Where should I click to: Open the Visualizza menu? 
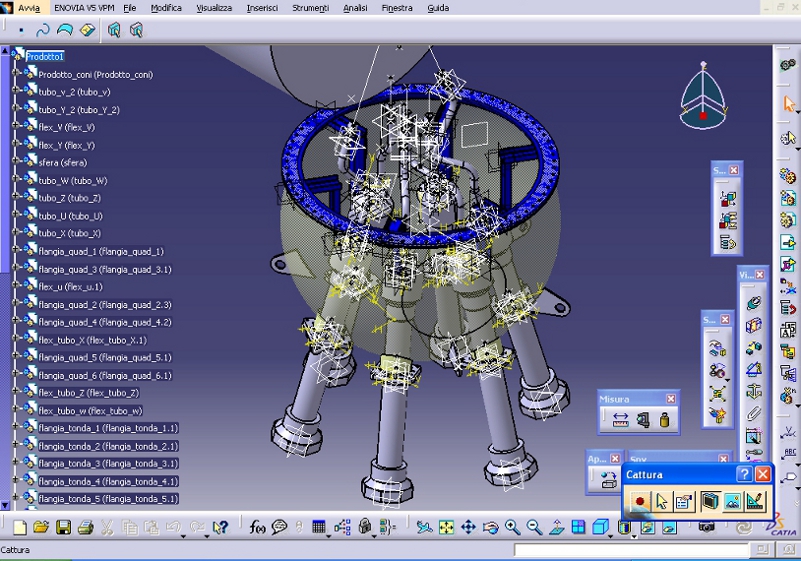click(214, 8)
